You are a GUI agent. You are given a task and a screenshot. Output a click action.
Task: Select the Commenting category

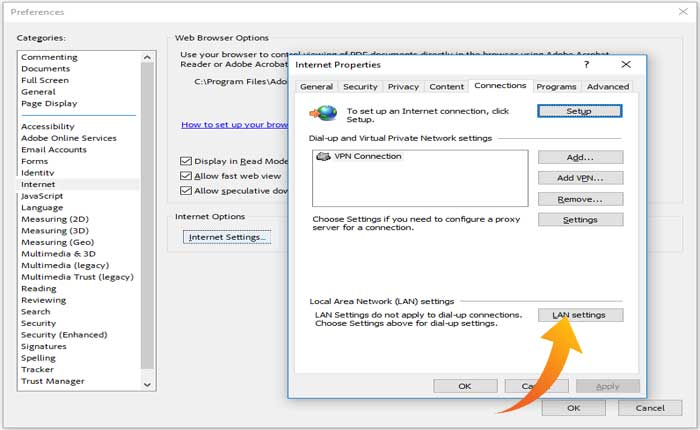[49, 57]
